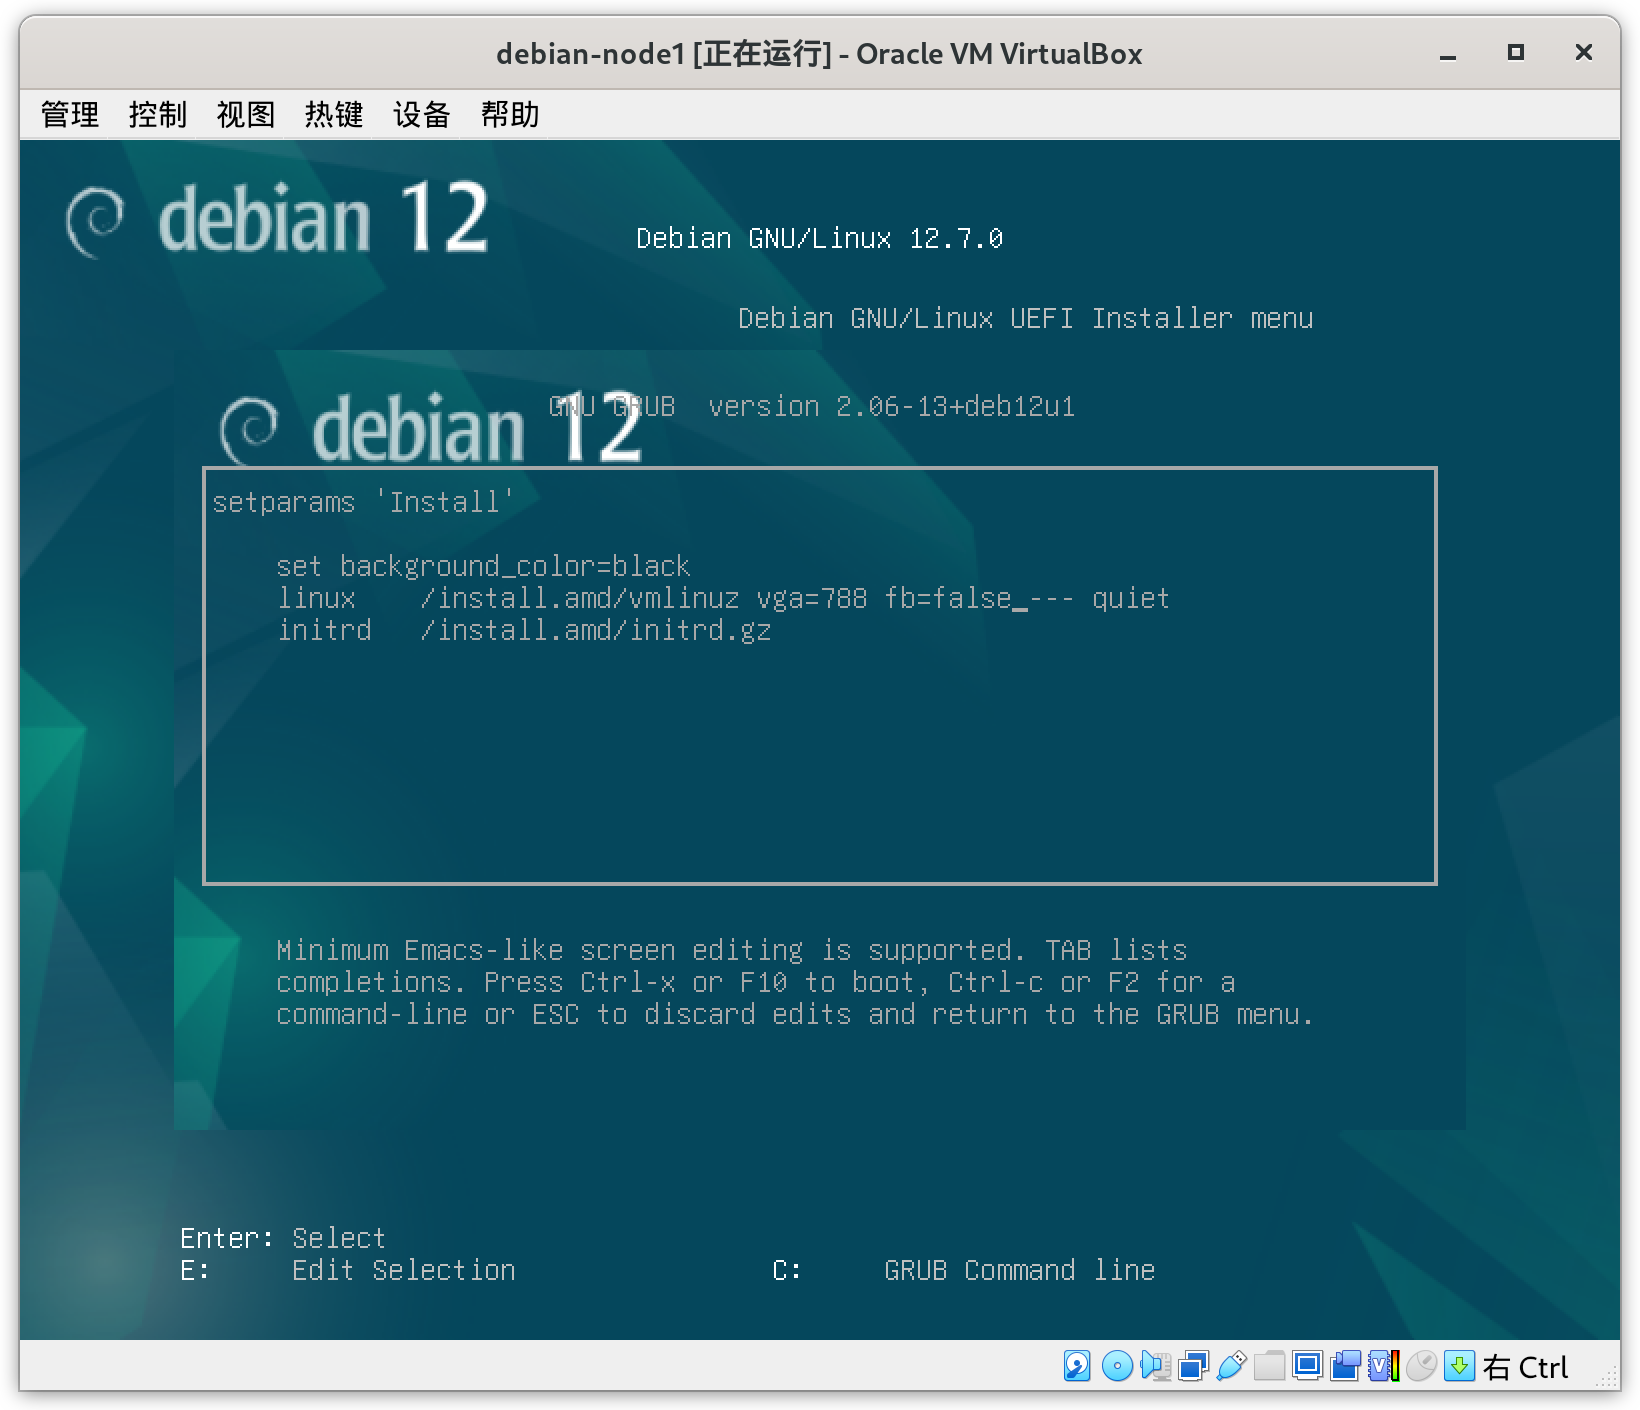Open the 帮助 menu
Screen dimensions: 1640x1410
(x=510, y=115)
